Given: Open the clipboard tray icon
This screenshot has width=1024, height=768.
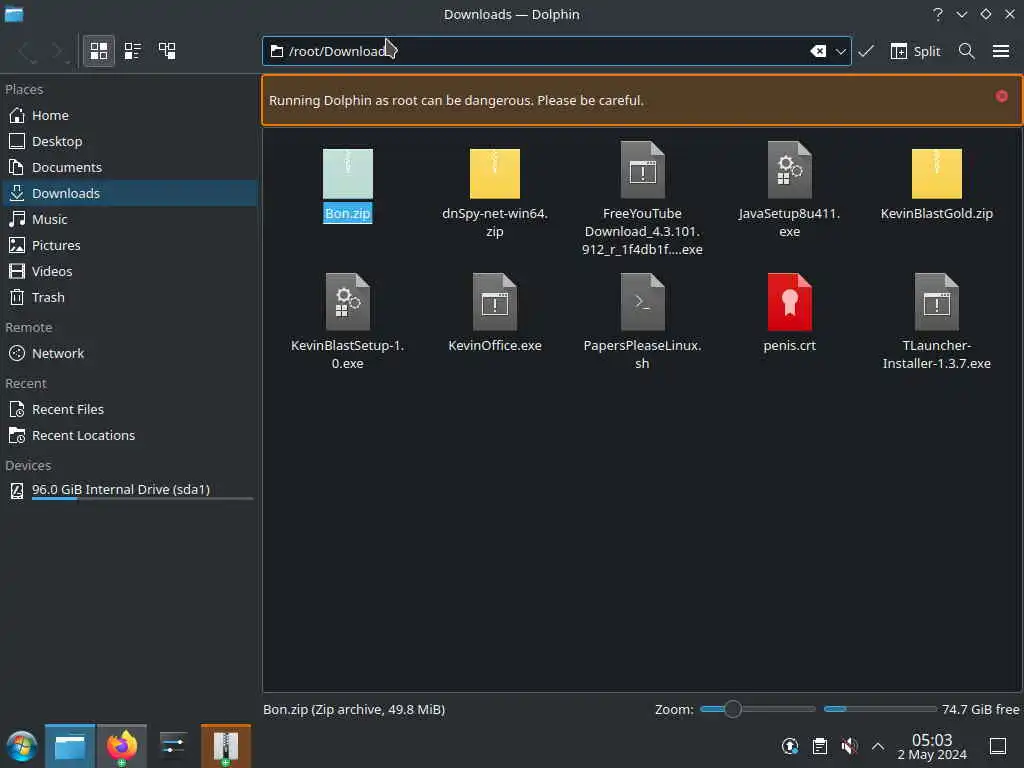Looking at the screenshot, I should [820, 746].
